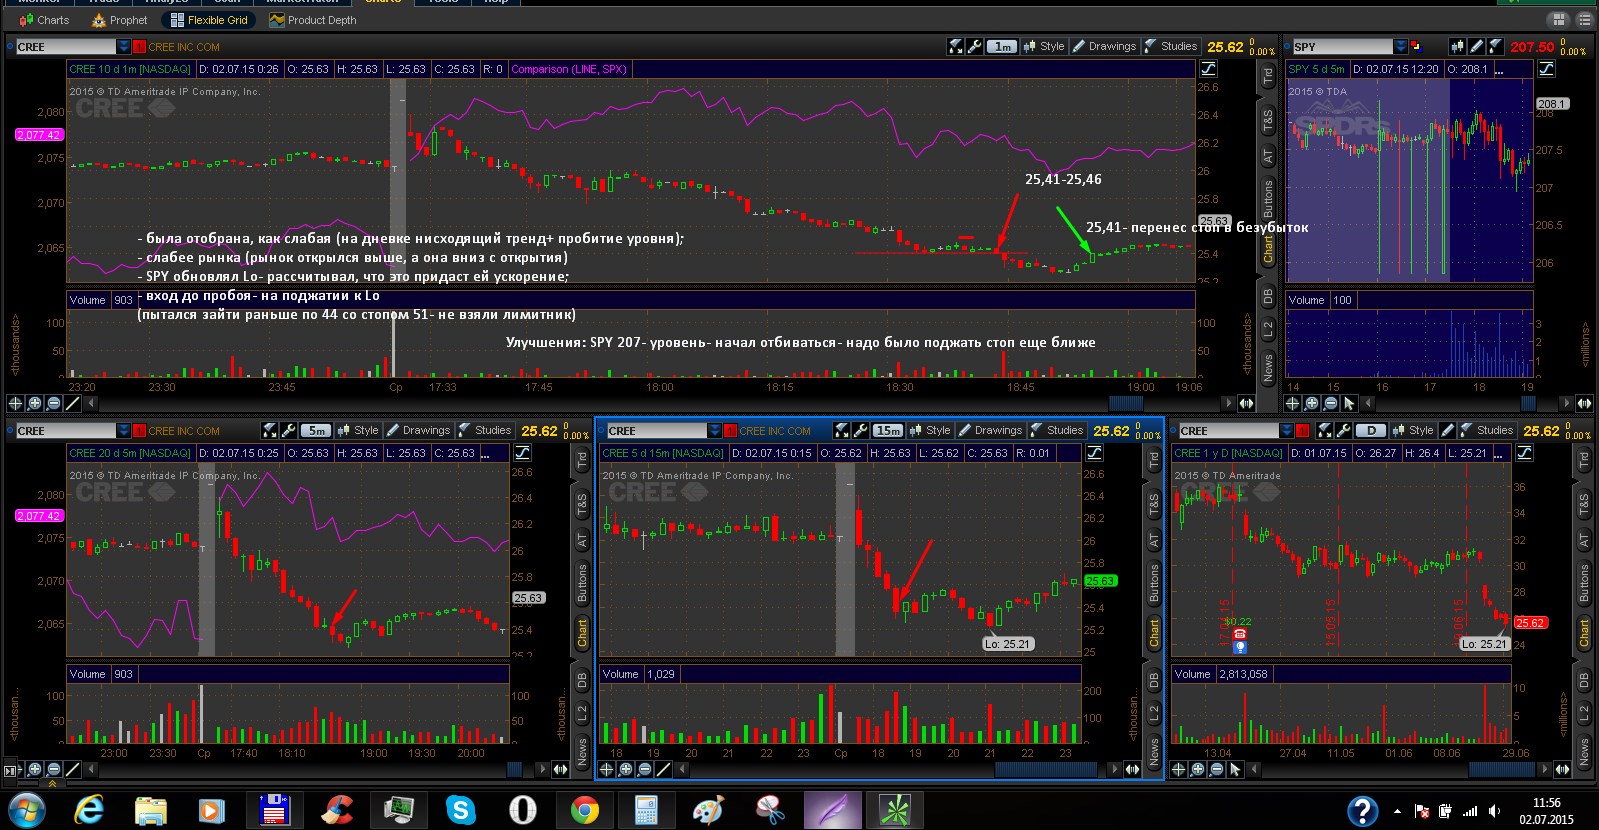1599x830 pixels.
Task: Toggle horizontal expand arrows under the daily chart
Action: click(x=1562, y=769)
